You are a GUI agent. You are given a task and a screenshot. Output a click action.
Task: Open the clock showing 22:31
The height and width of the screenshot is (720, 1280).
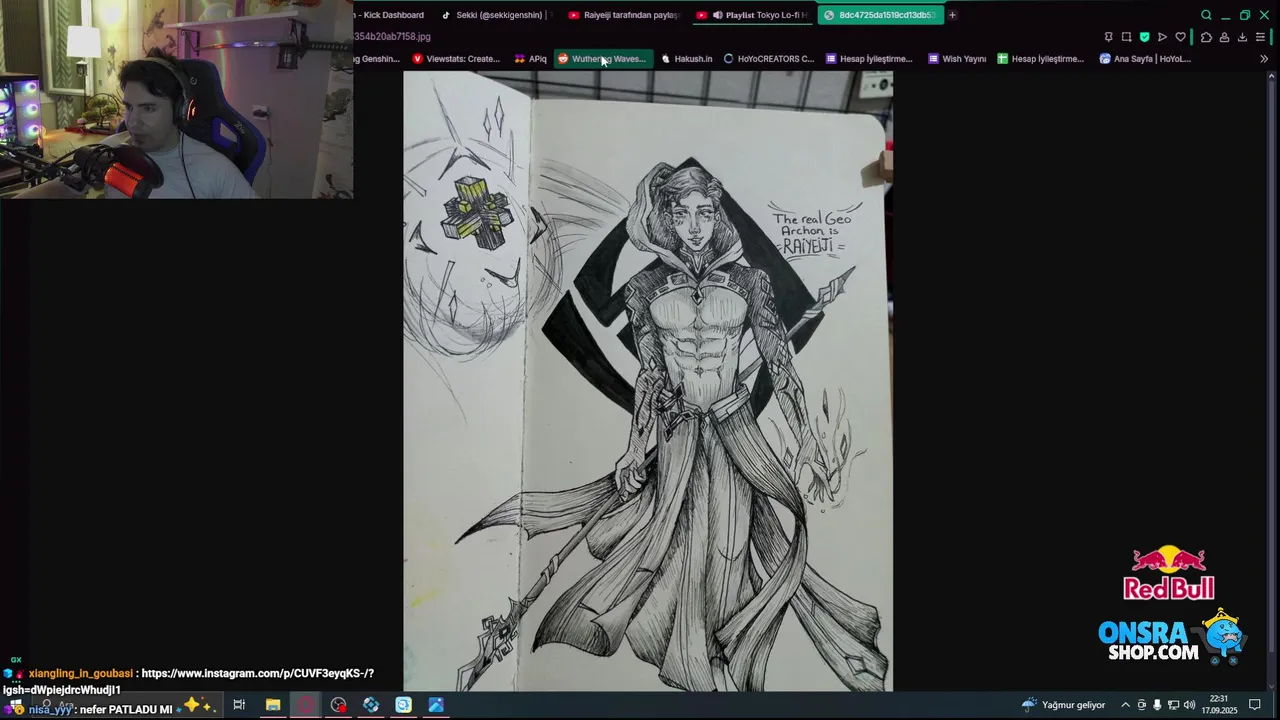(x=1218, y=704)
